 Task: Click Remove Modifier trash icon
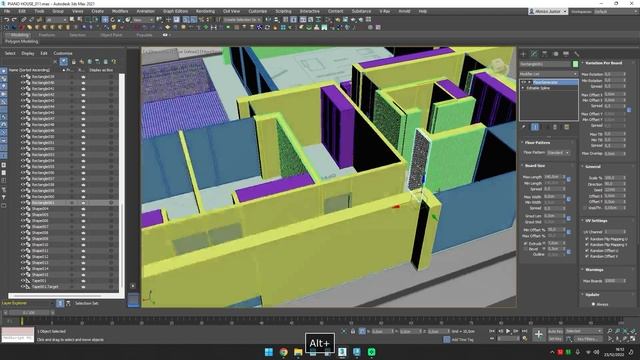click(556, 127)
